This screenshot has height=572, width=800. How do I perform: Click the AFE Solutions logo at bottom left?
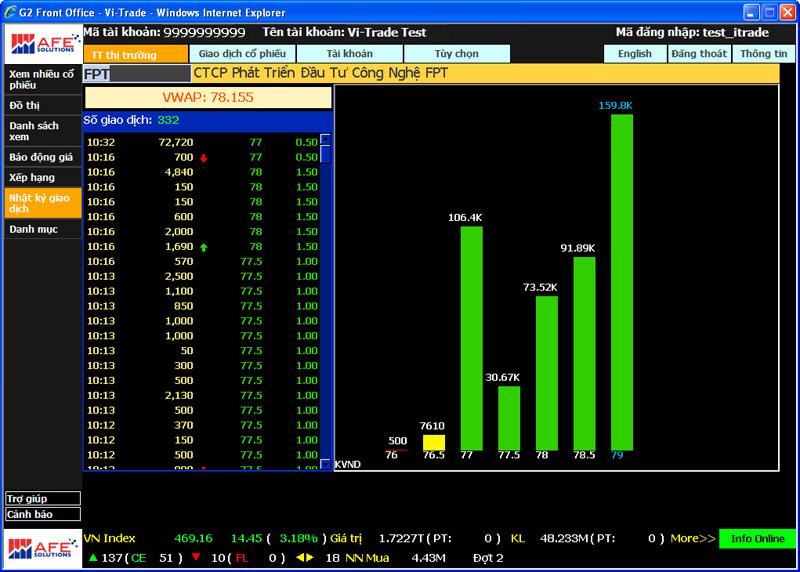click(x=43, y=549)
